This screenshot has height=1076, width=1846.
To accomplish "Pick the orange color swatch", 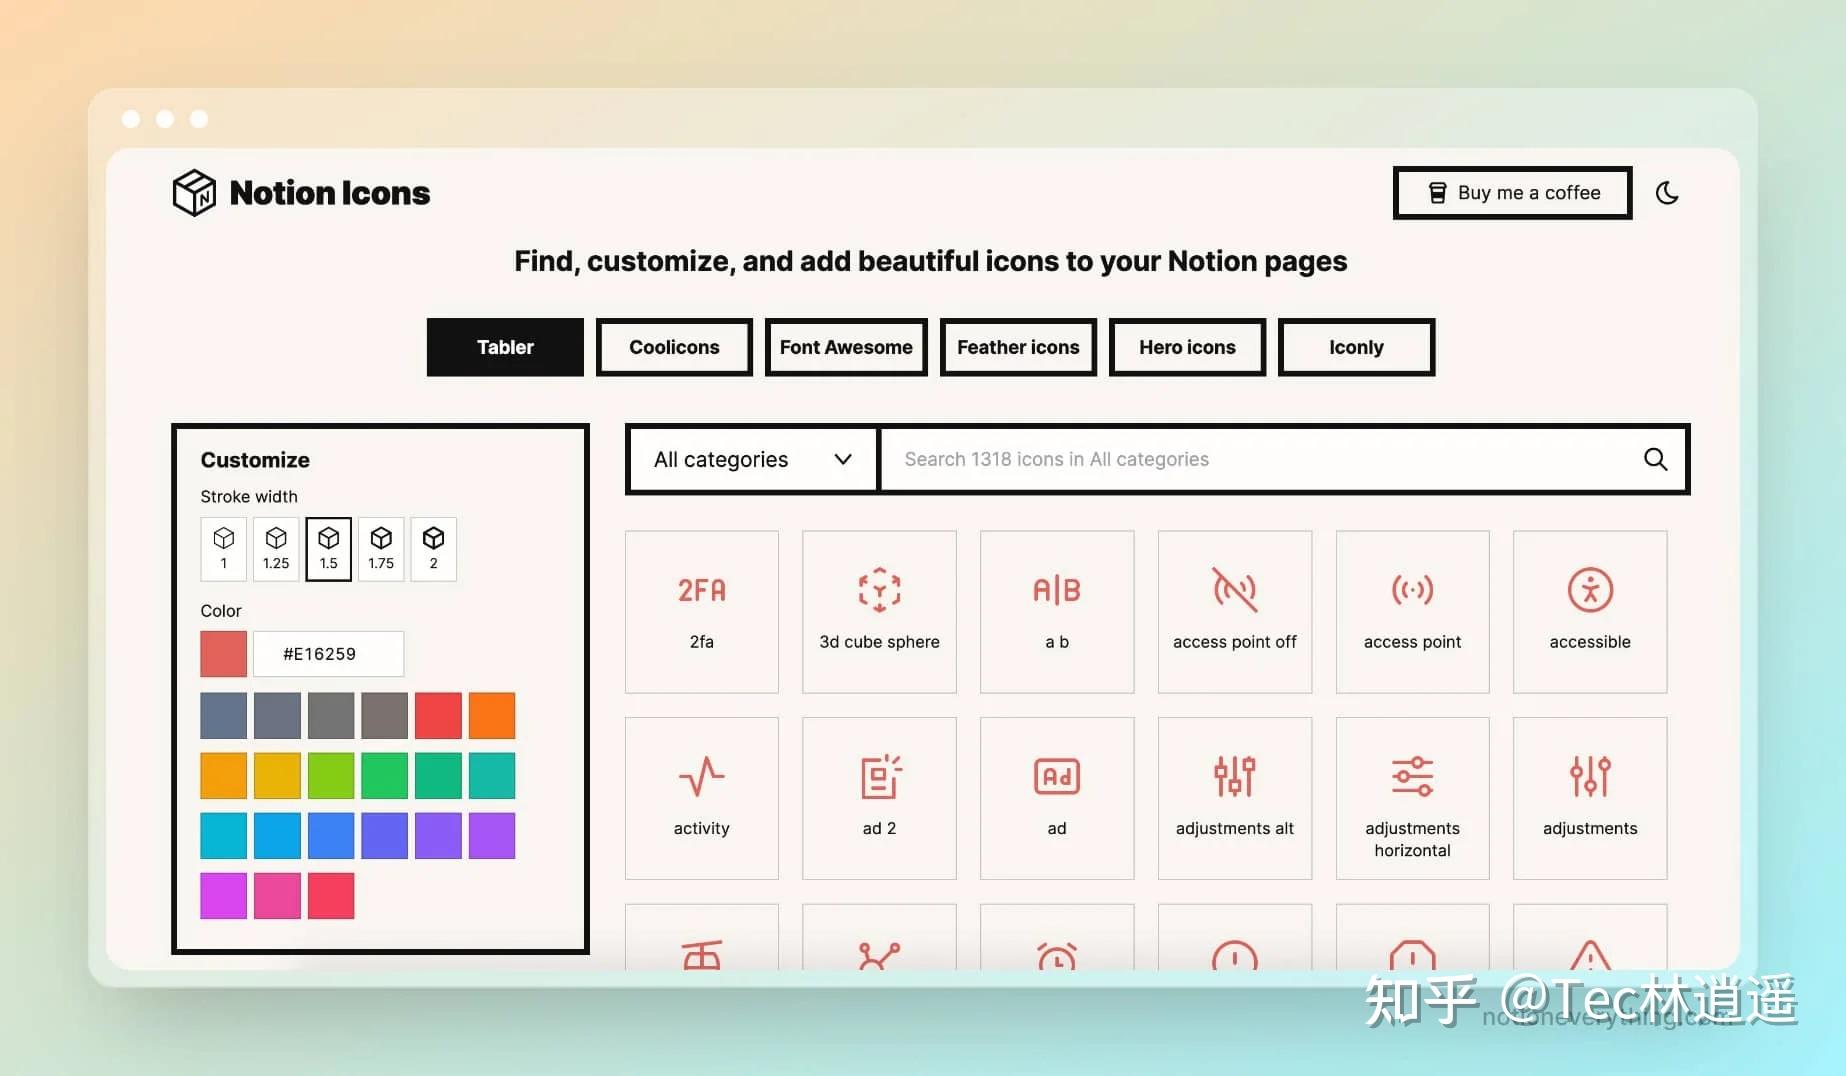I will pos(491,714).
